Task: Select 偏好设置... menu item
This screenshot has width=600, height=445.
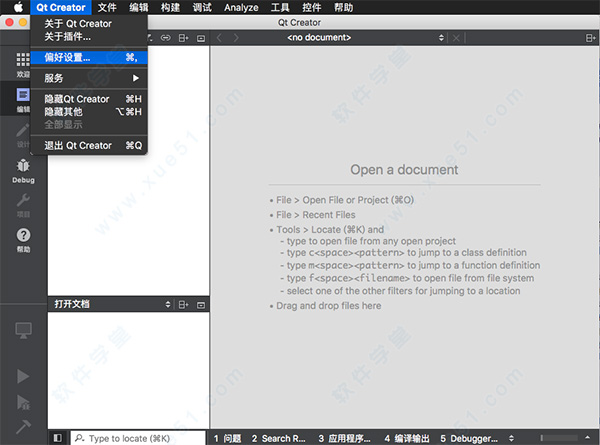Action: [x=89, y=57]
